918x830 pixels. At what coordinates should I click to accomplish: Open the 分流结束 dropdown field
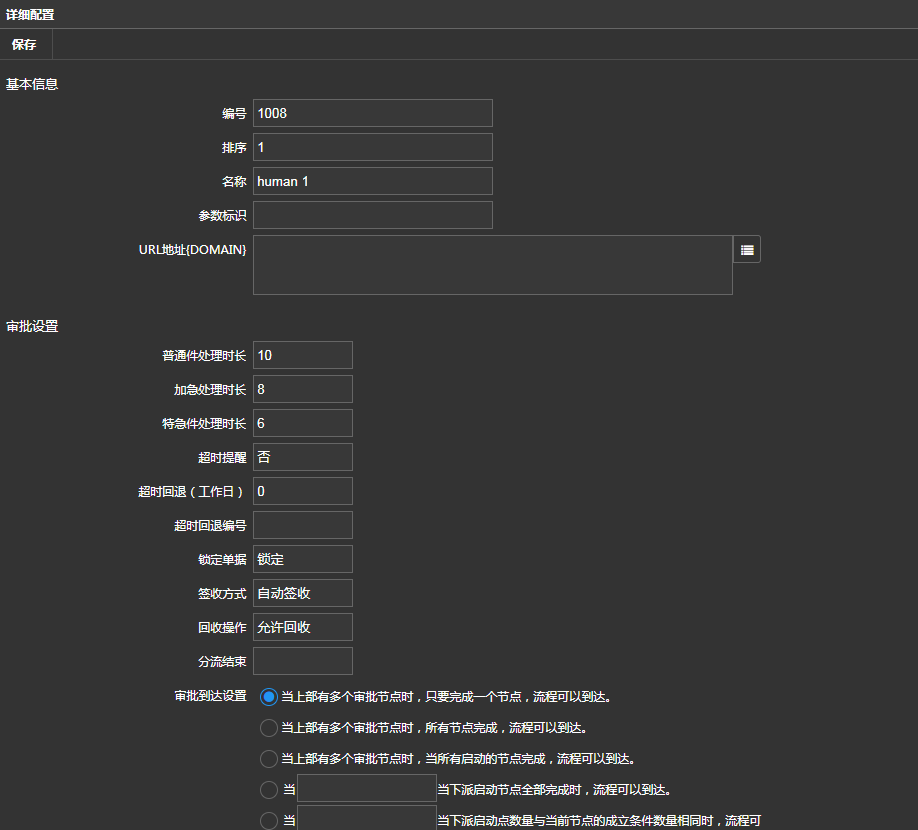[x=302, y=661]
